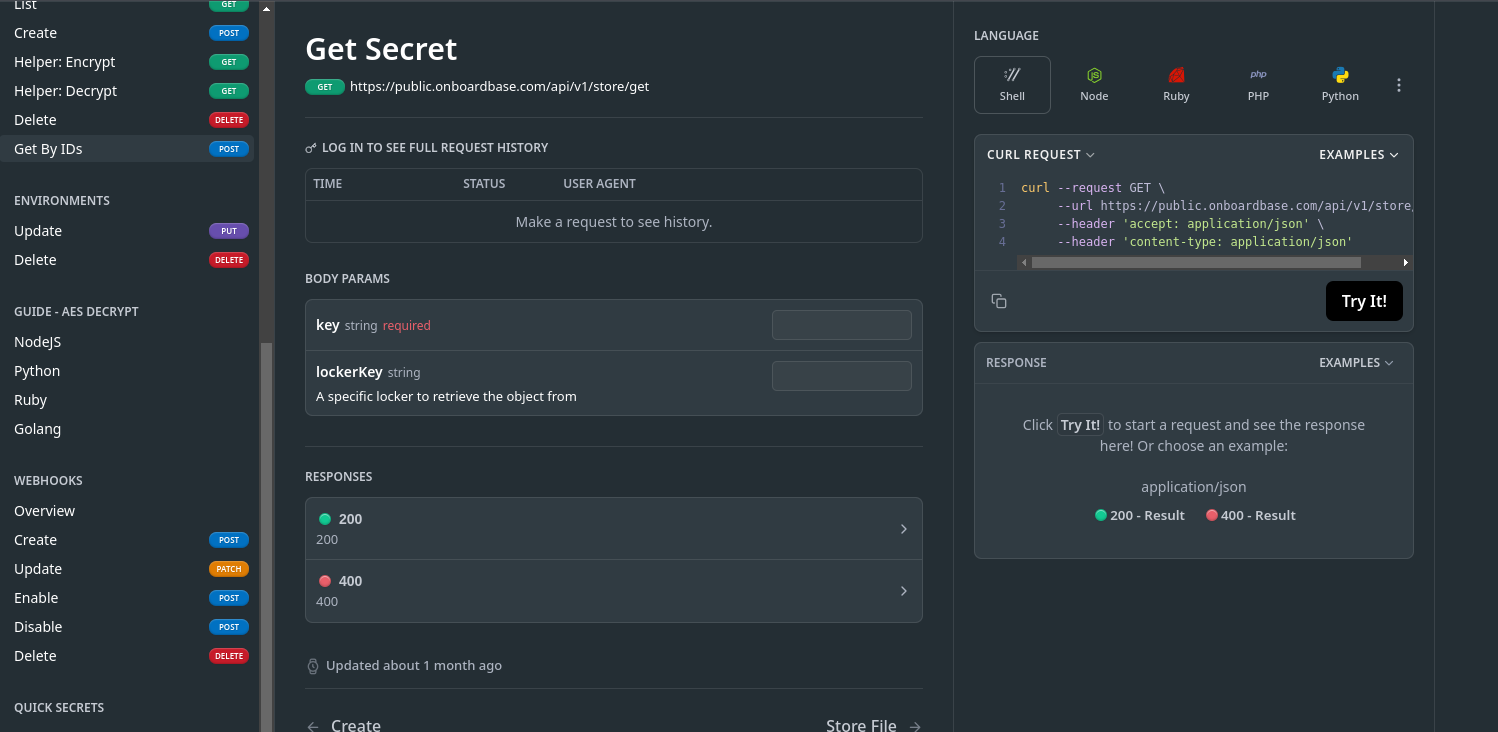
Task: Go to previous page Create
Action: (343, 726)
